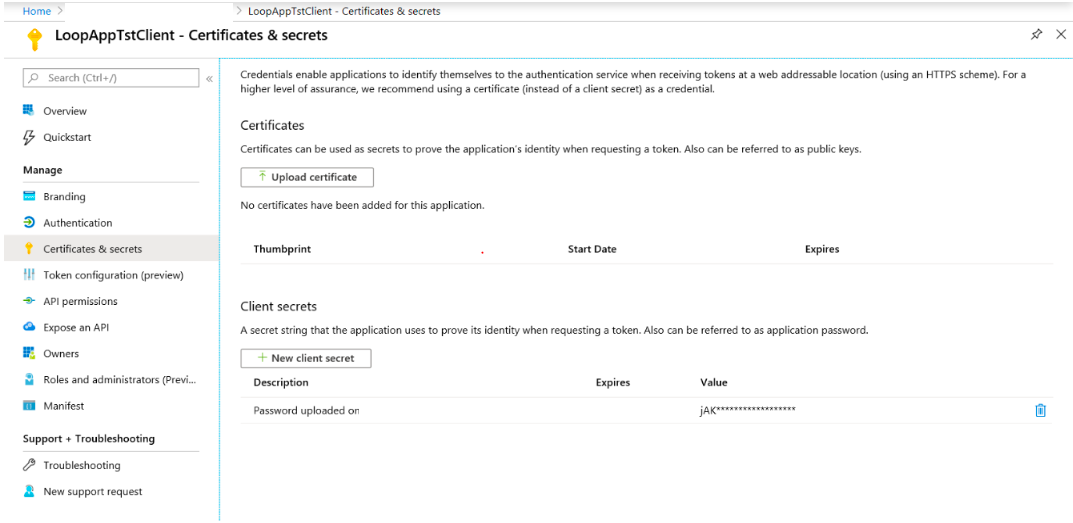Click LoopAppTstClient breadcrumb text

(x=344, y=11)
